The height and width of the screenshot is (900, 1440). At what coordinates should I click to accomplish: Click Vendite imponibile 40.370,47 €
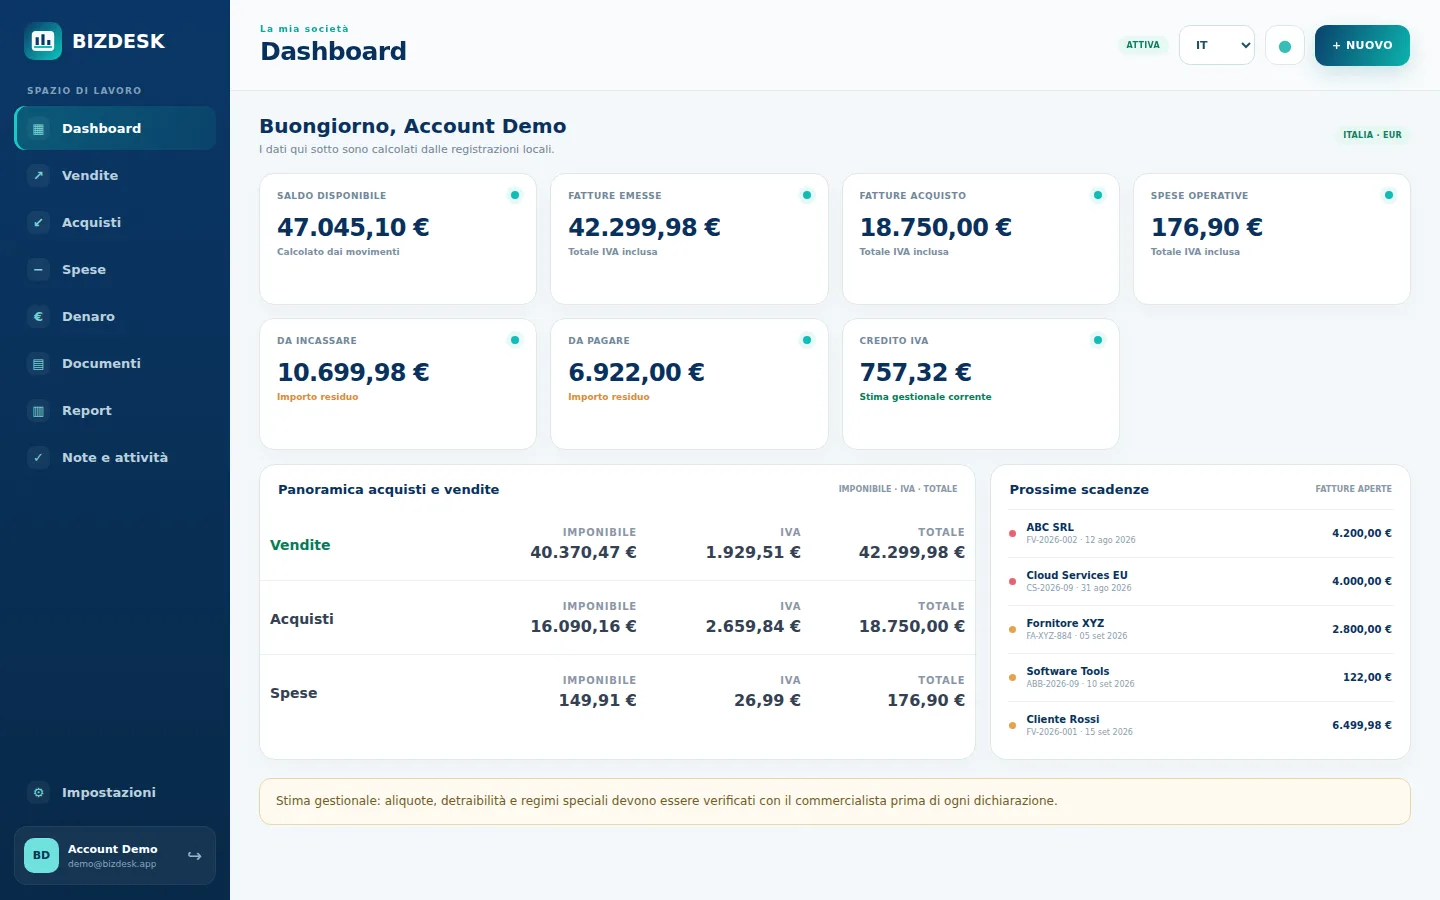(583, 552)
